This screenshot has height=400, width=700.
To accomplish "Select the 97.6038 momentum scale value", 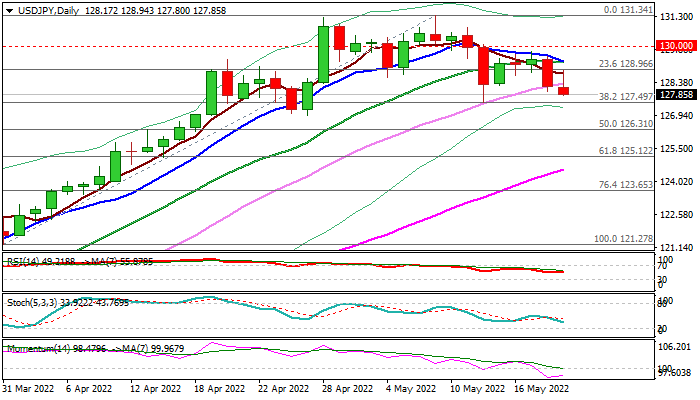I will tap(676, 373).
